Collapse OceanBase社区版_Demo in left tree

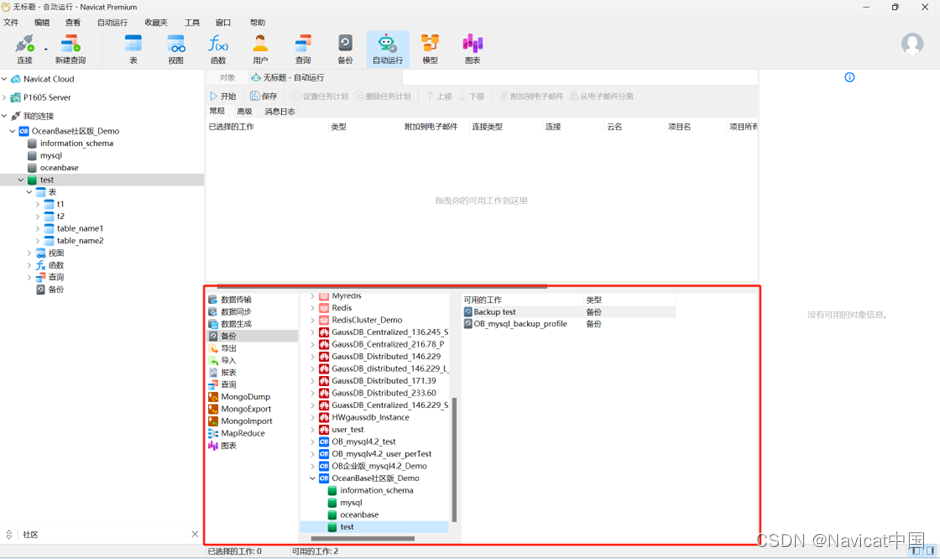(13, 131)
